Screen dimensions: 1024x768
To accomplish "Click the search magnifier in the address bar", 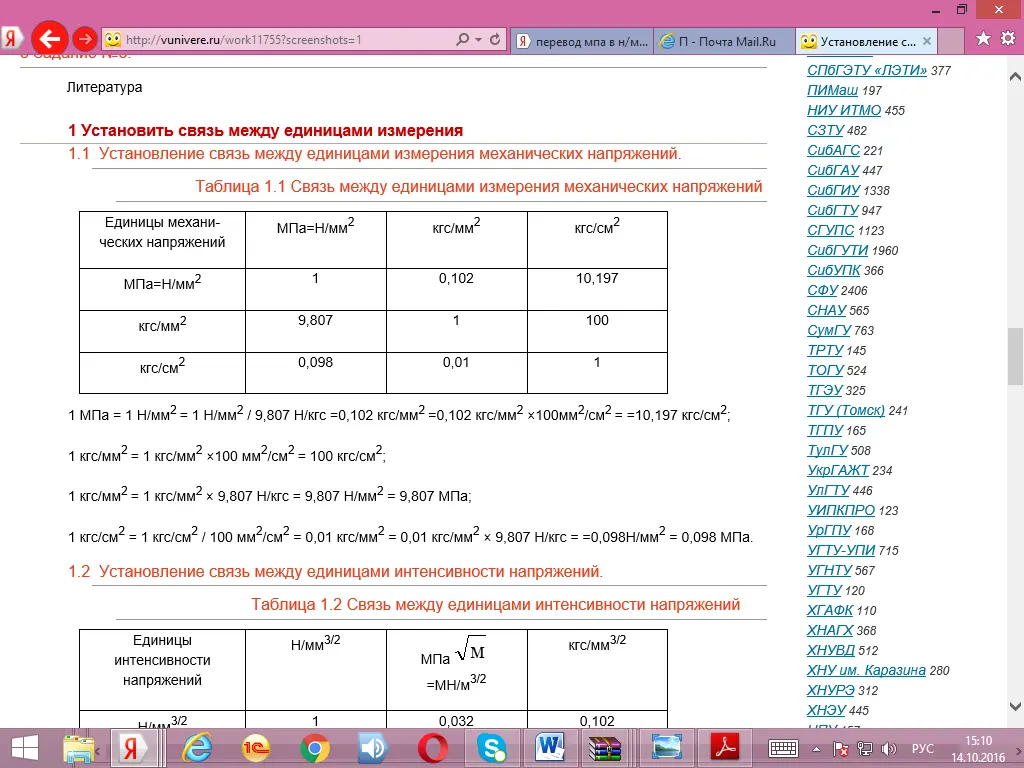I will click(x=462, y=40).
